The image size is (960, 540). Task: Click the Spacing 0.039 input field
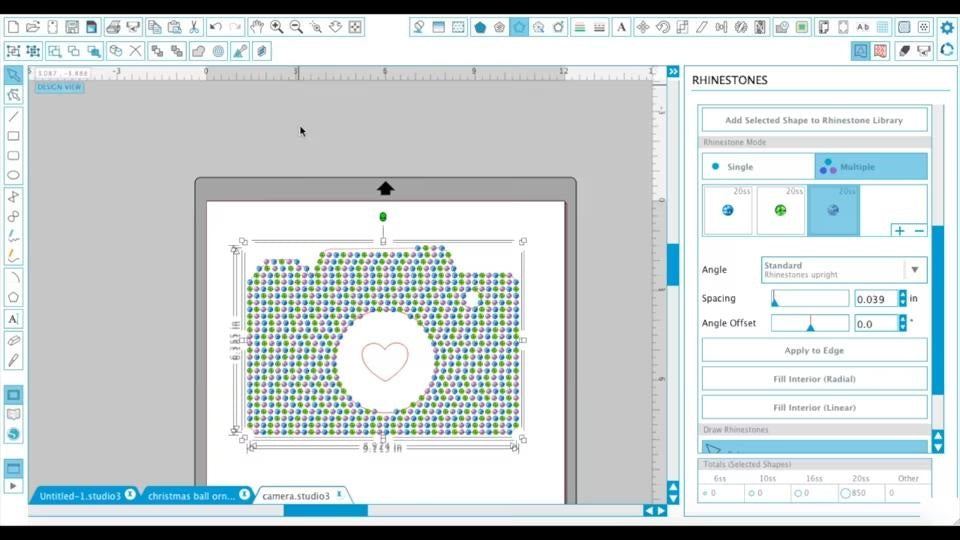click(876, 299)
